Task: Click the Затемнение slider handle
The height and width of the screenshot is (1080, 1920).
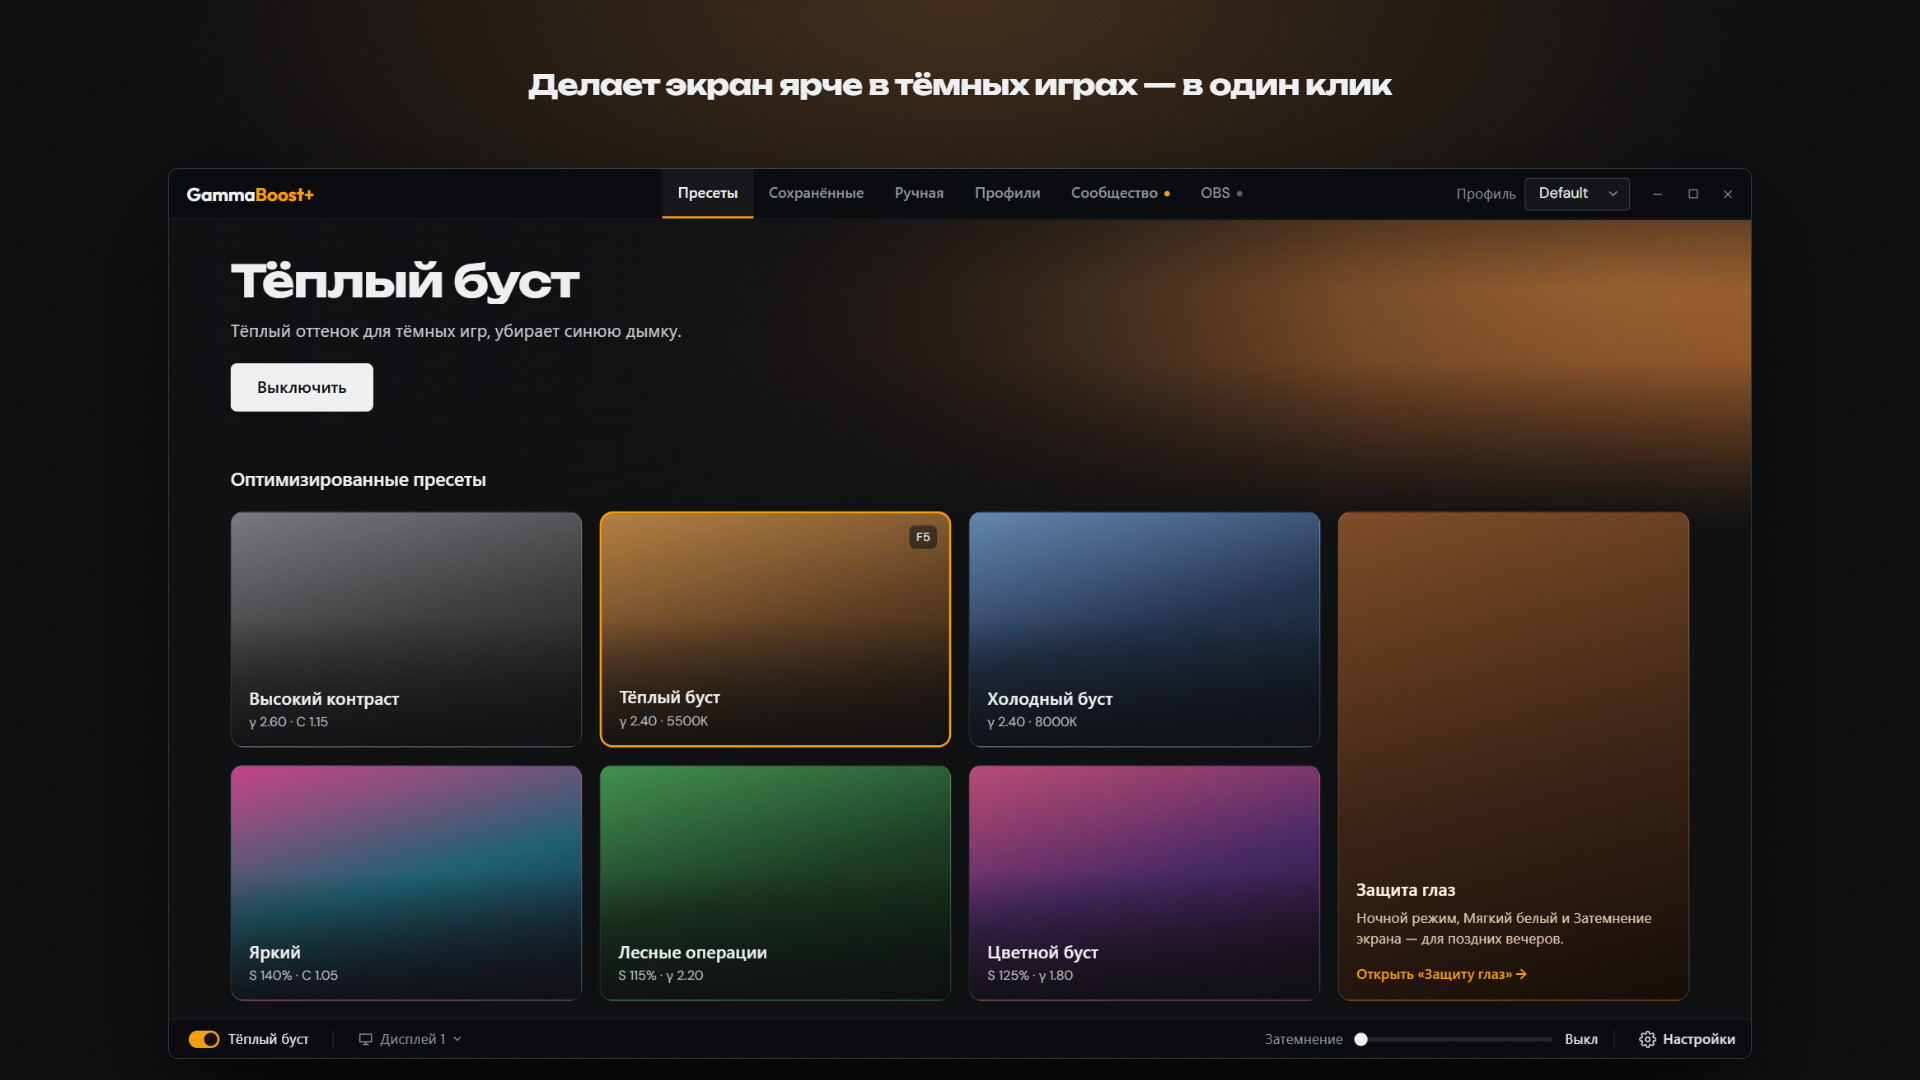Action: [x=1361, y=1039]
